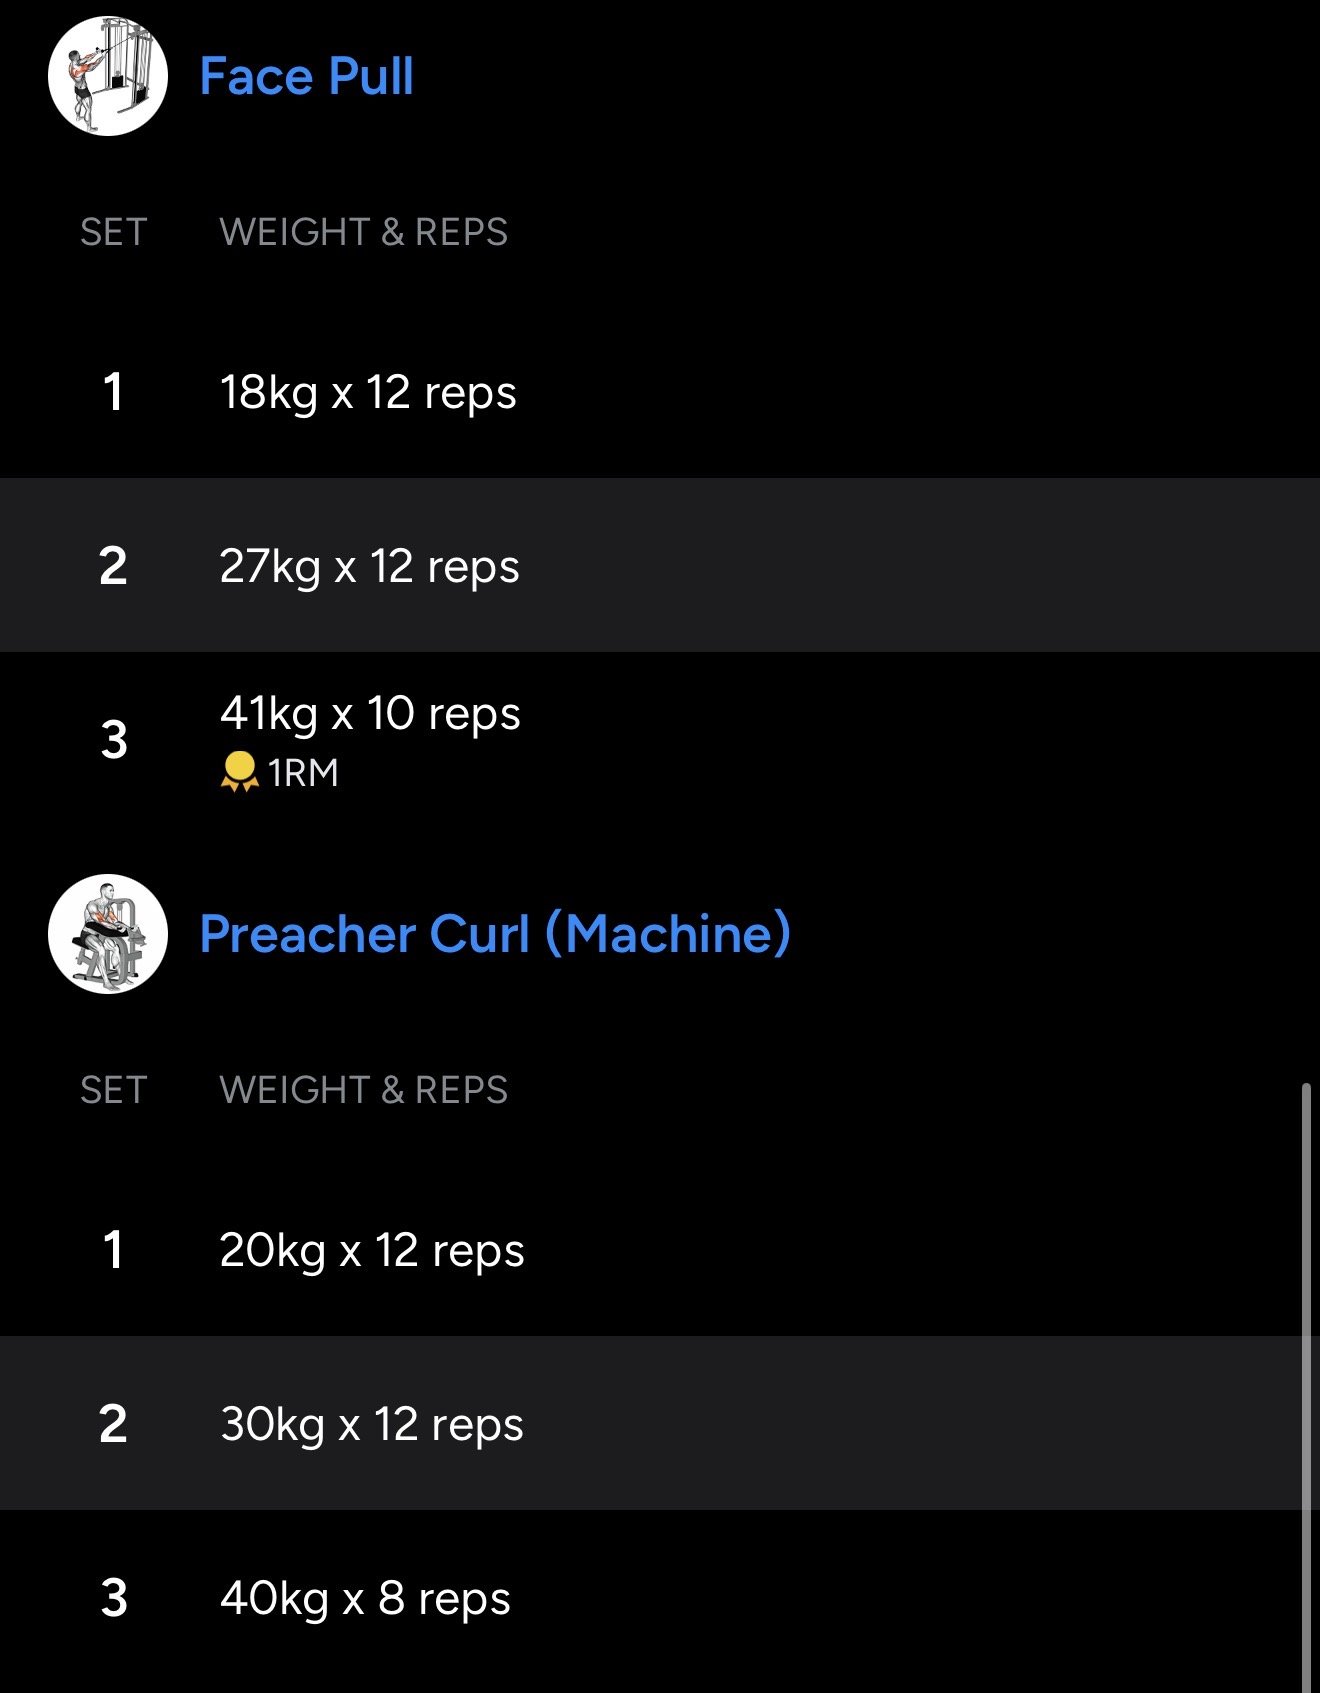Tap the Preacher Curl machine thumbnail
Viewport: 1320px width, 1693px height.
coord(108,934)
